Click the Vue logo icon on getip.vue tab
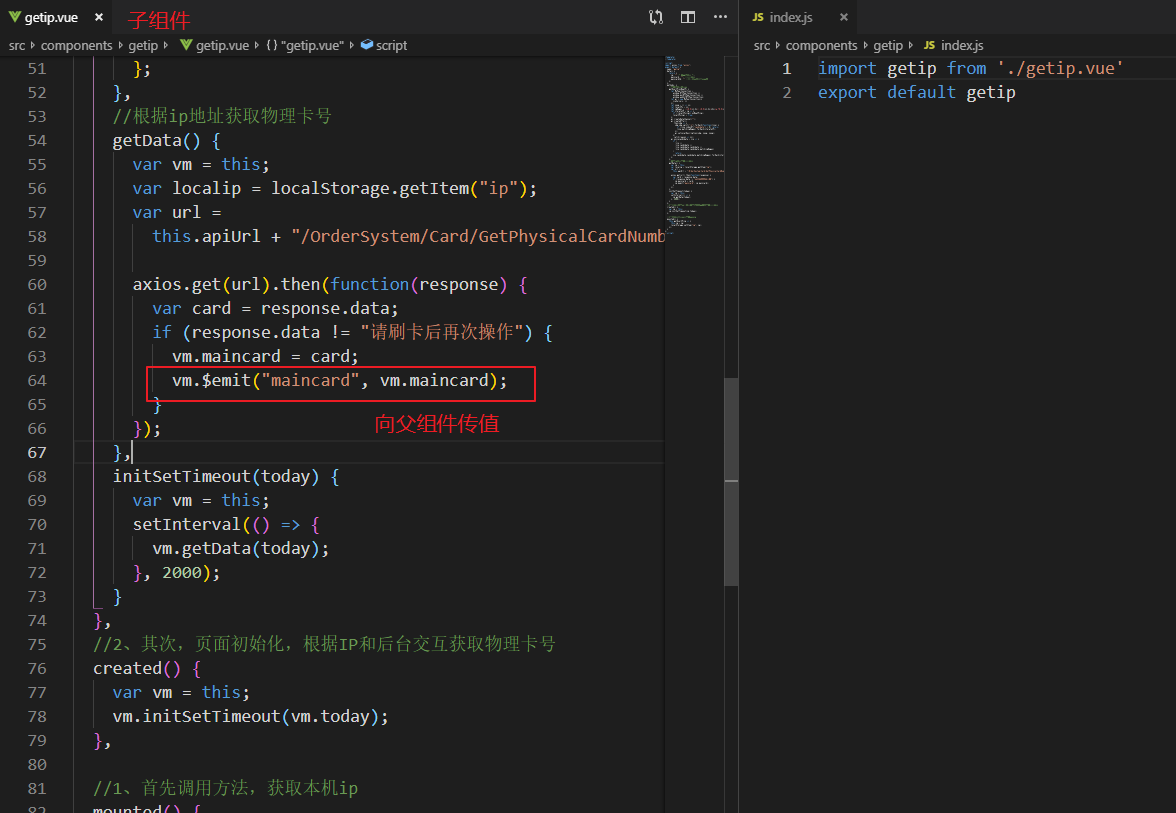The height and width of the screenshot is (813, 1176). (14, 17)
